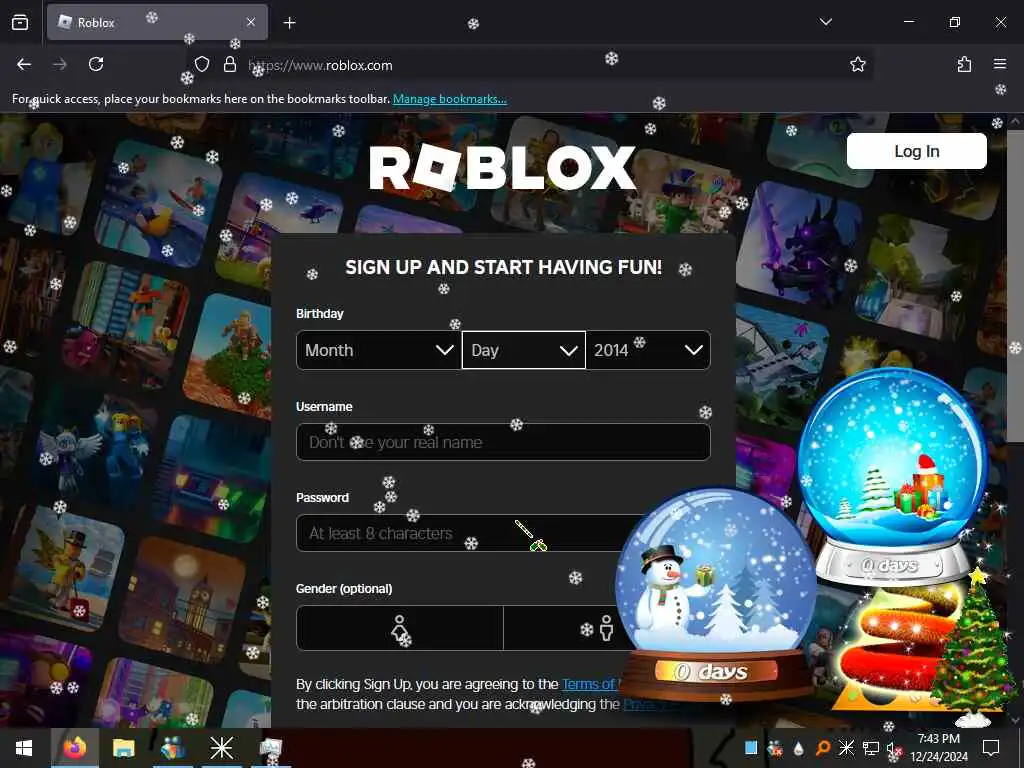This screenshot has height=768, width=1024.
Task: Reload the page with the refresh icon
Action: click(96, 64)
